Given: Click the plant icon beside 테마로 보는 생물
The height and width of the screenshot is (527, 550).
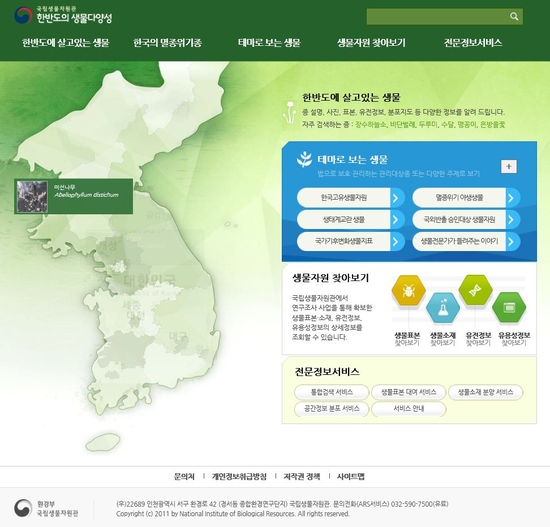Looking at the screenshot, I should [304, 159].
